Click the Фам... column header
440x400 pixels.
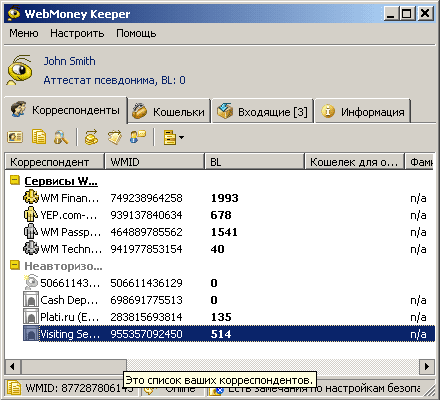[419, 162]
